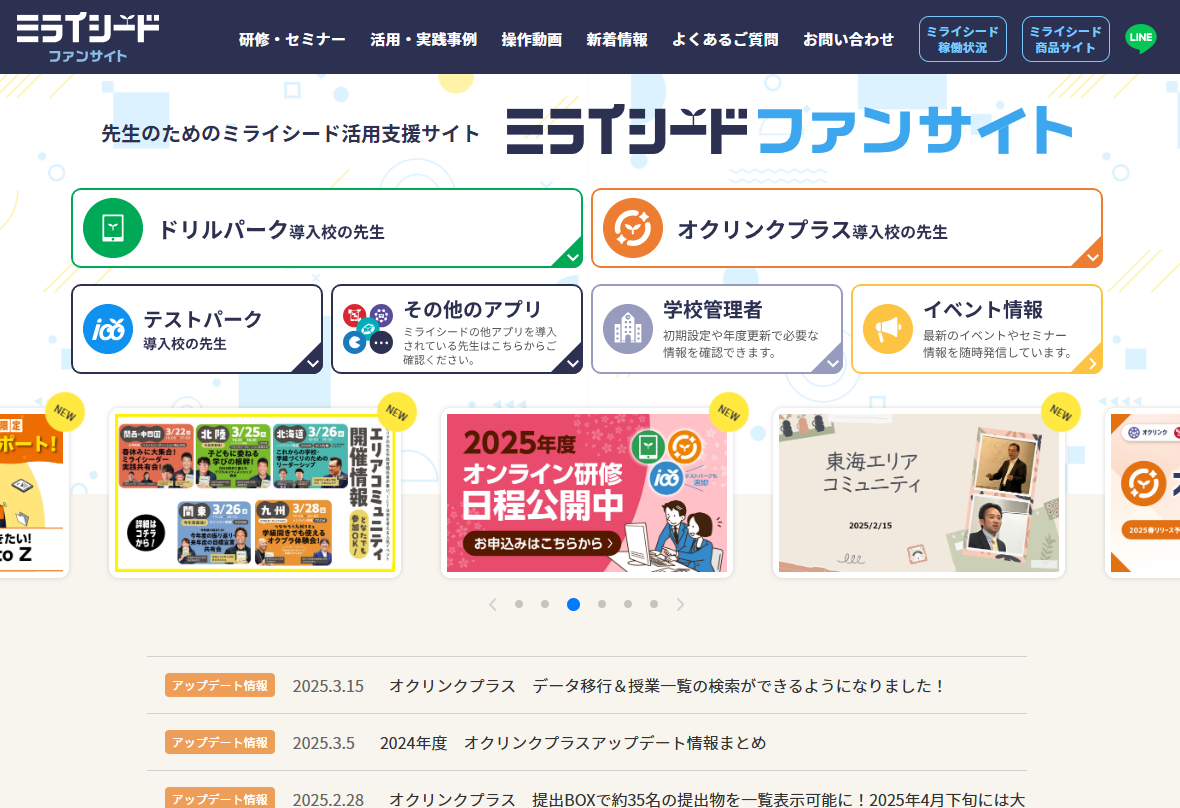Select the fourth carousel pagination dot
Viewport: 1180px width, 808px height.
[602, 604]
